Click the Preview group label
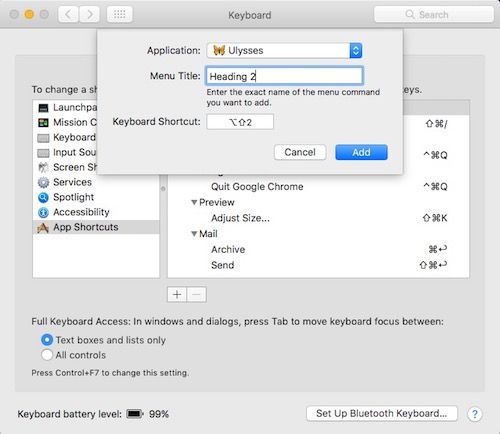This screenshot has width=500, height=434. pos(217,202)
